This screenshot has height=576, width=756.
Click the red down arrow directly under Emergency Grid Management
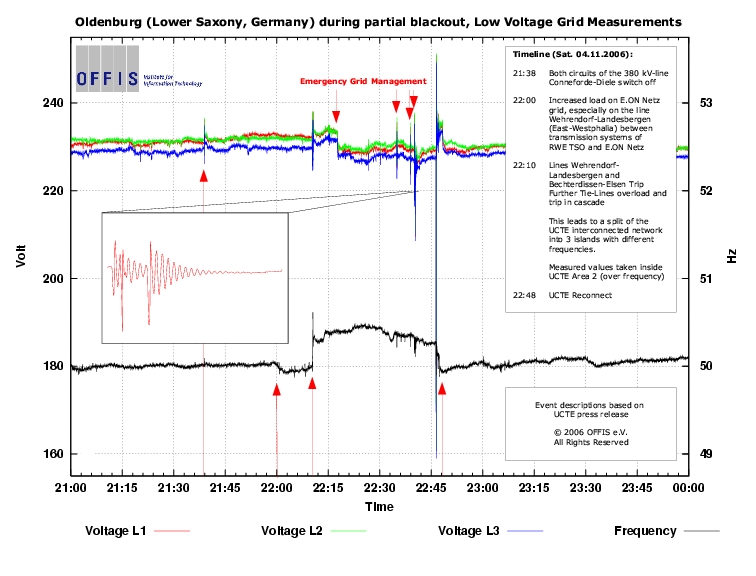pos(336,117)
